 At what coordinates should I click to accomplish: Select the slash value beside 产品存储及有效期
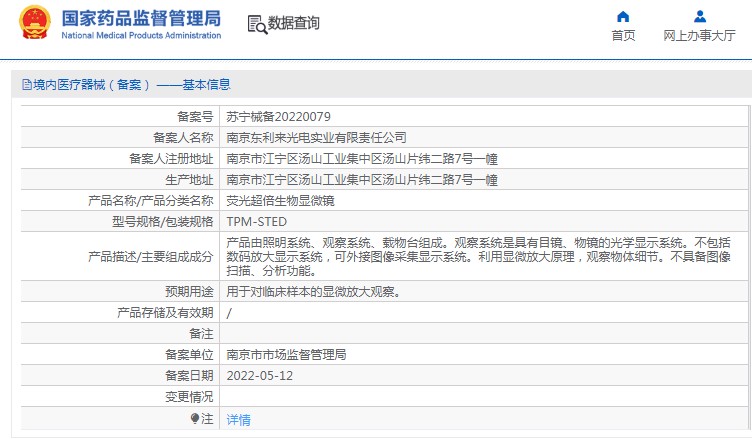(229, 313)
